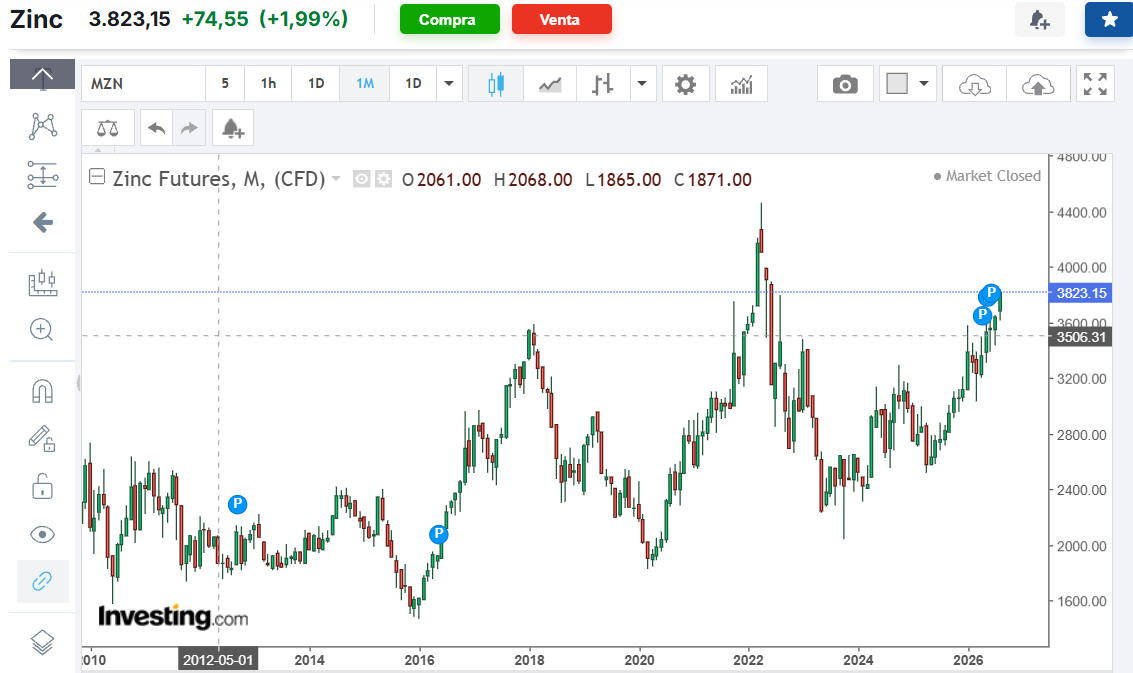Screen dimensions: 1133x673
Task: Click the H 2068.00 high value in legend
Action: tap(533, 179)
